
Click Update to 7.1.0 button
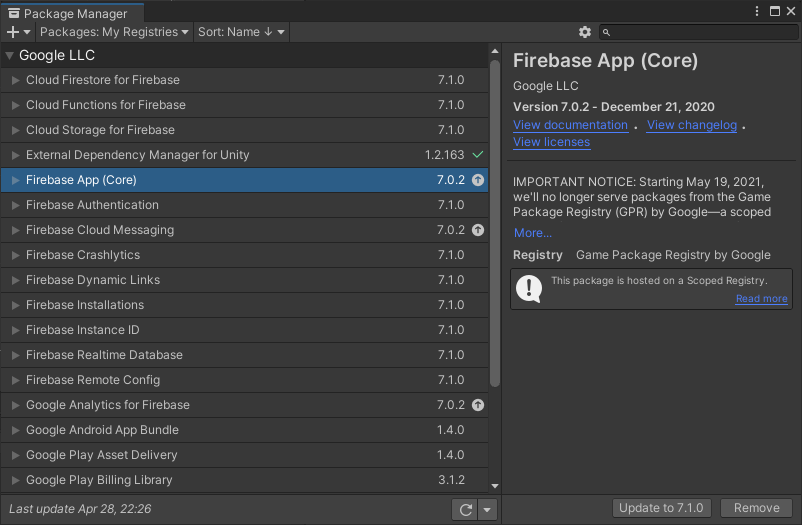661,508
